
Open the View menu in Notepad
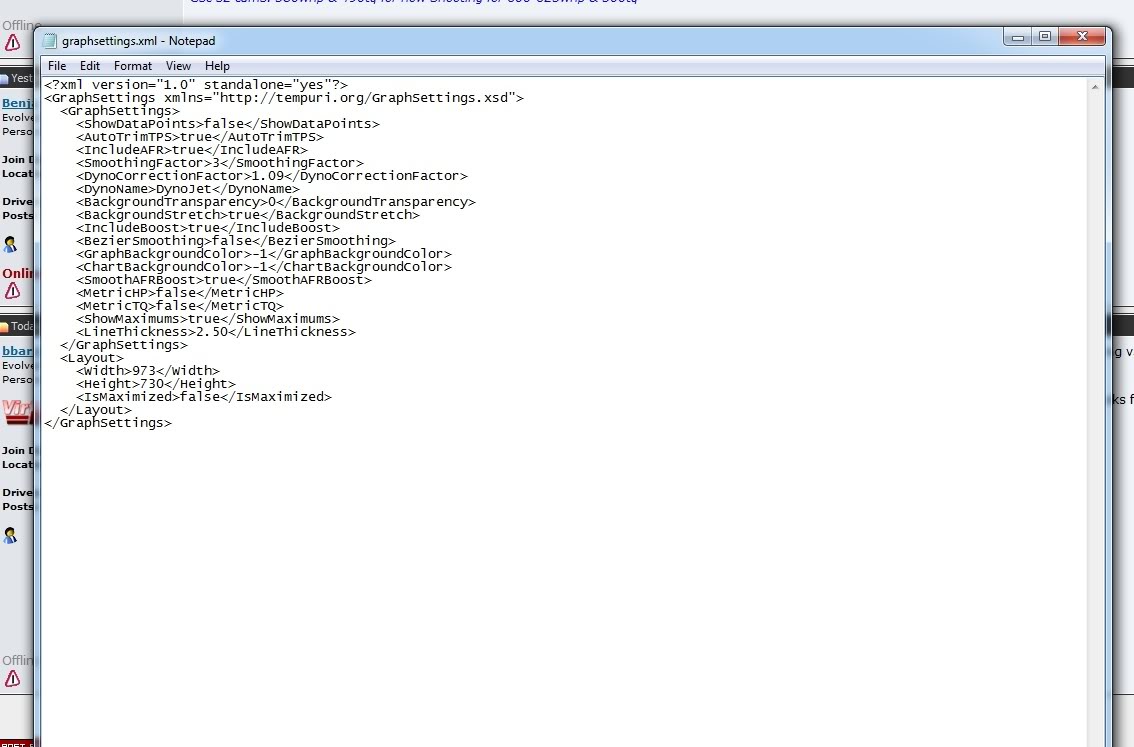pyautogui.click(x=178, y=66)
